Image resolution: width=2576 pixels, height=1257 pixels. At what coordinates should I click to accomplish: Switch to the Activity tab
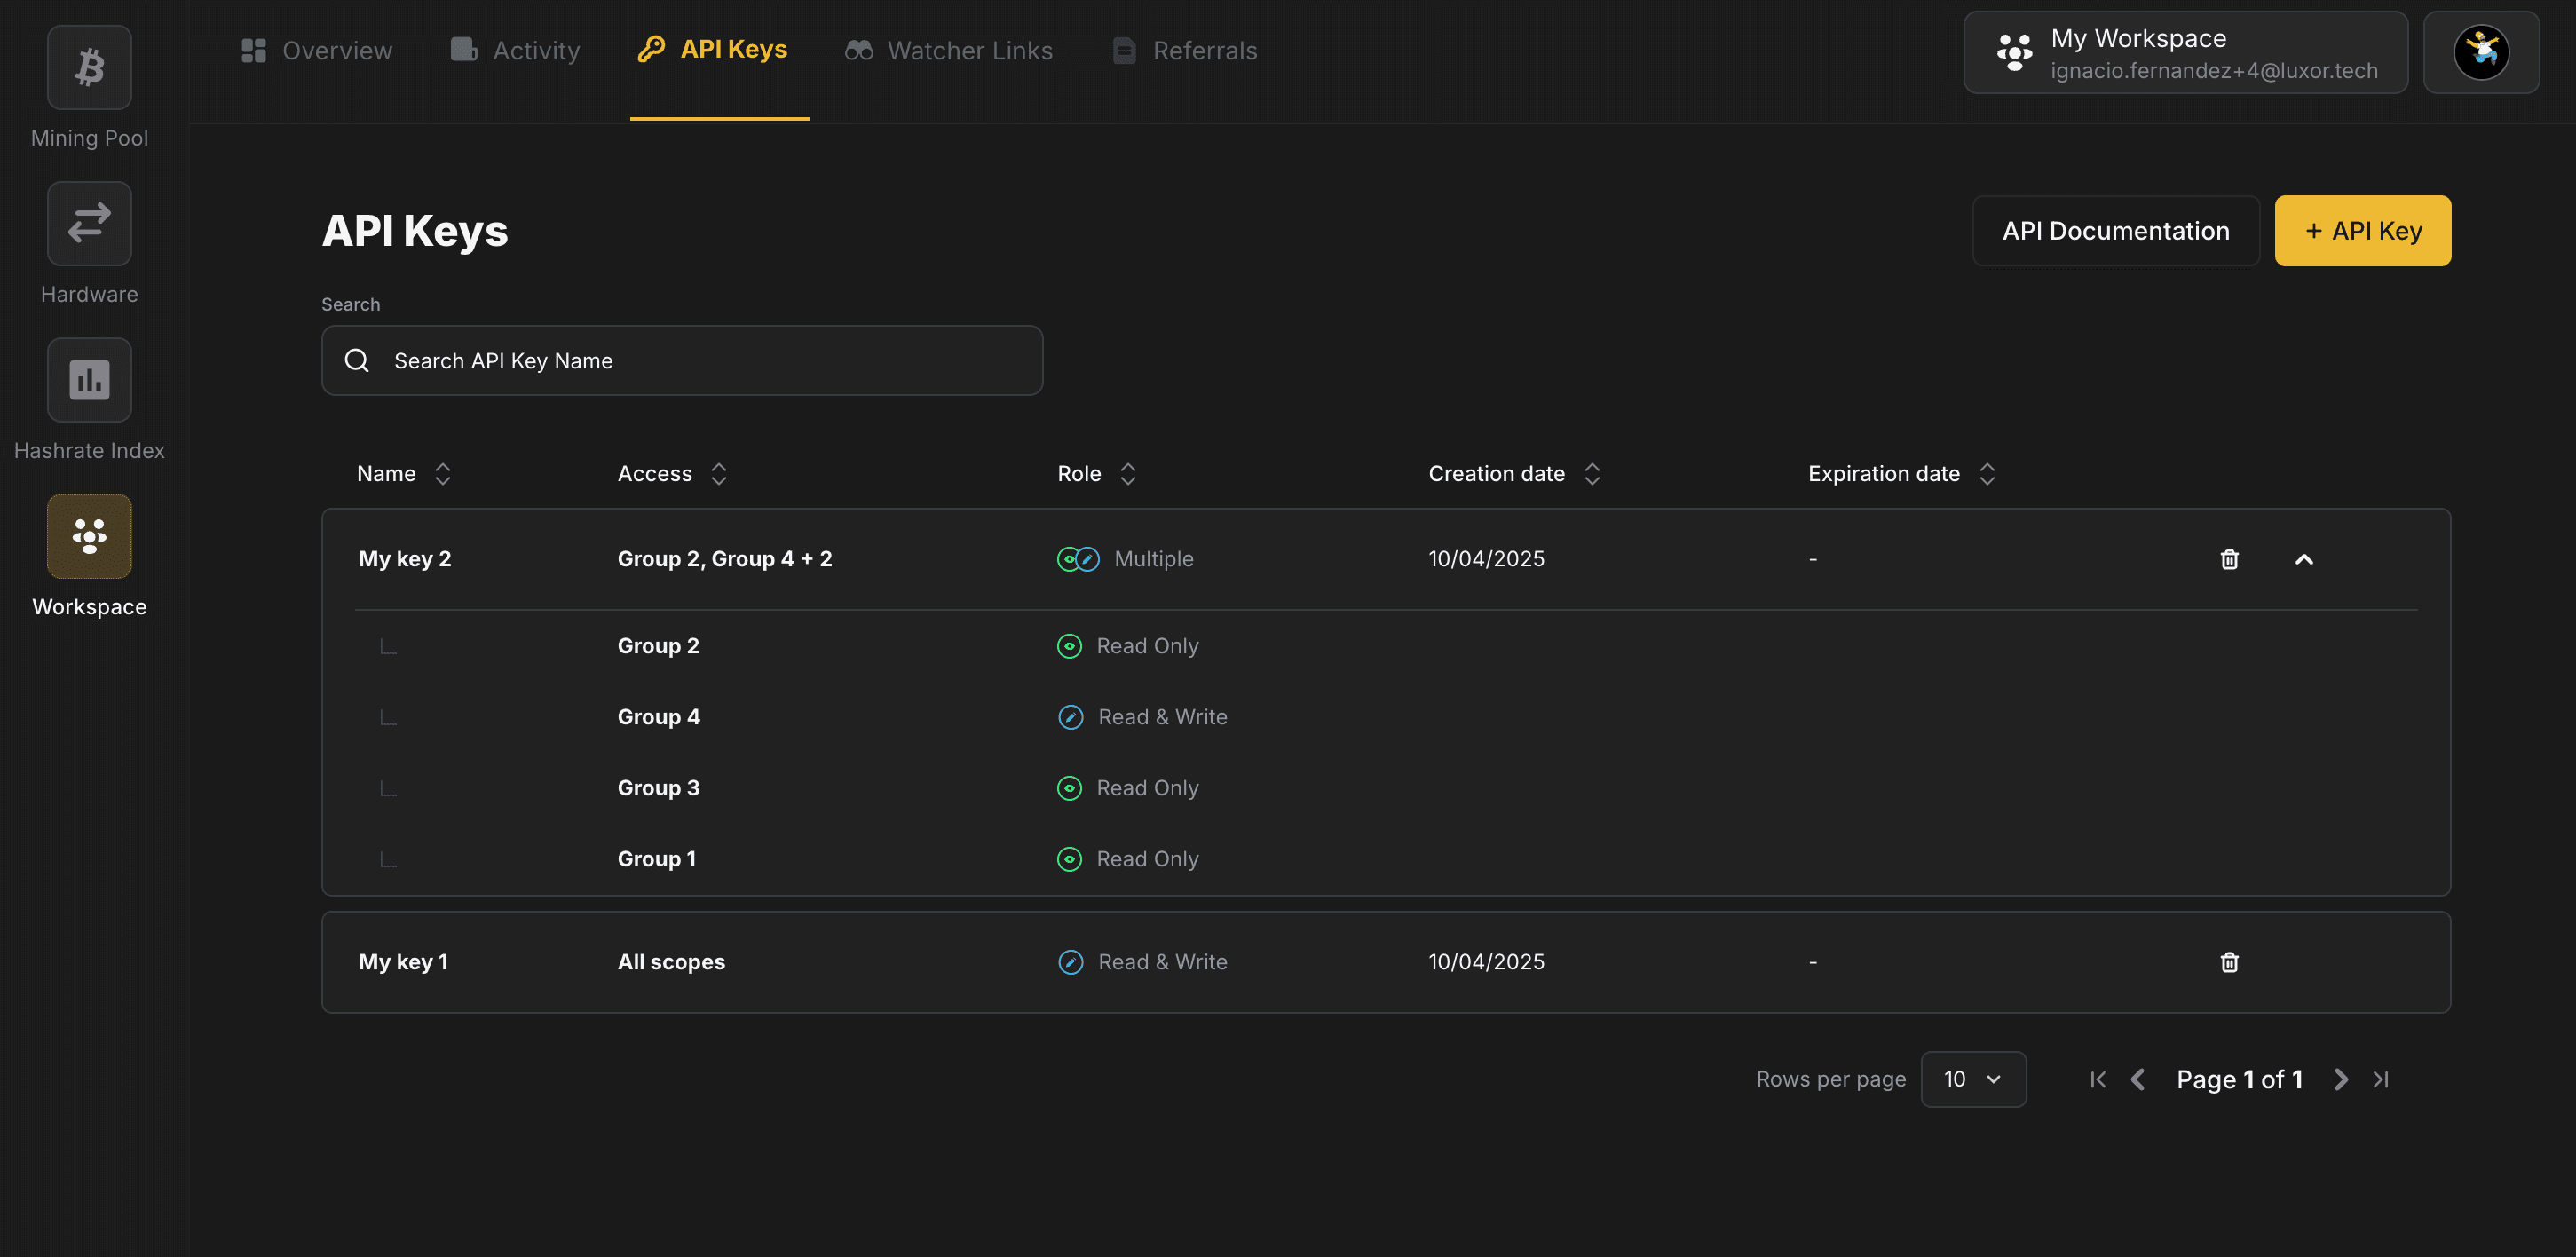pyautogui.click(x=515, y=50)
